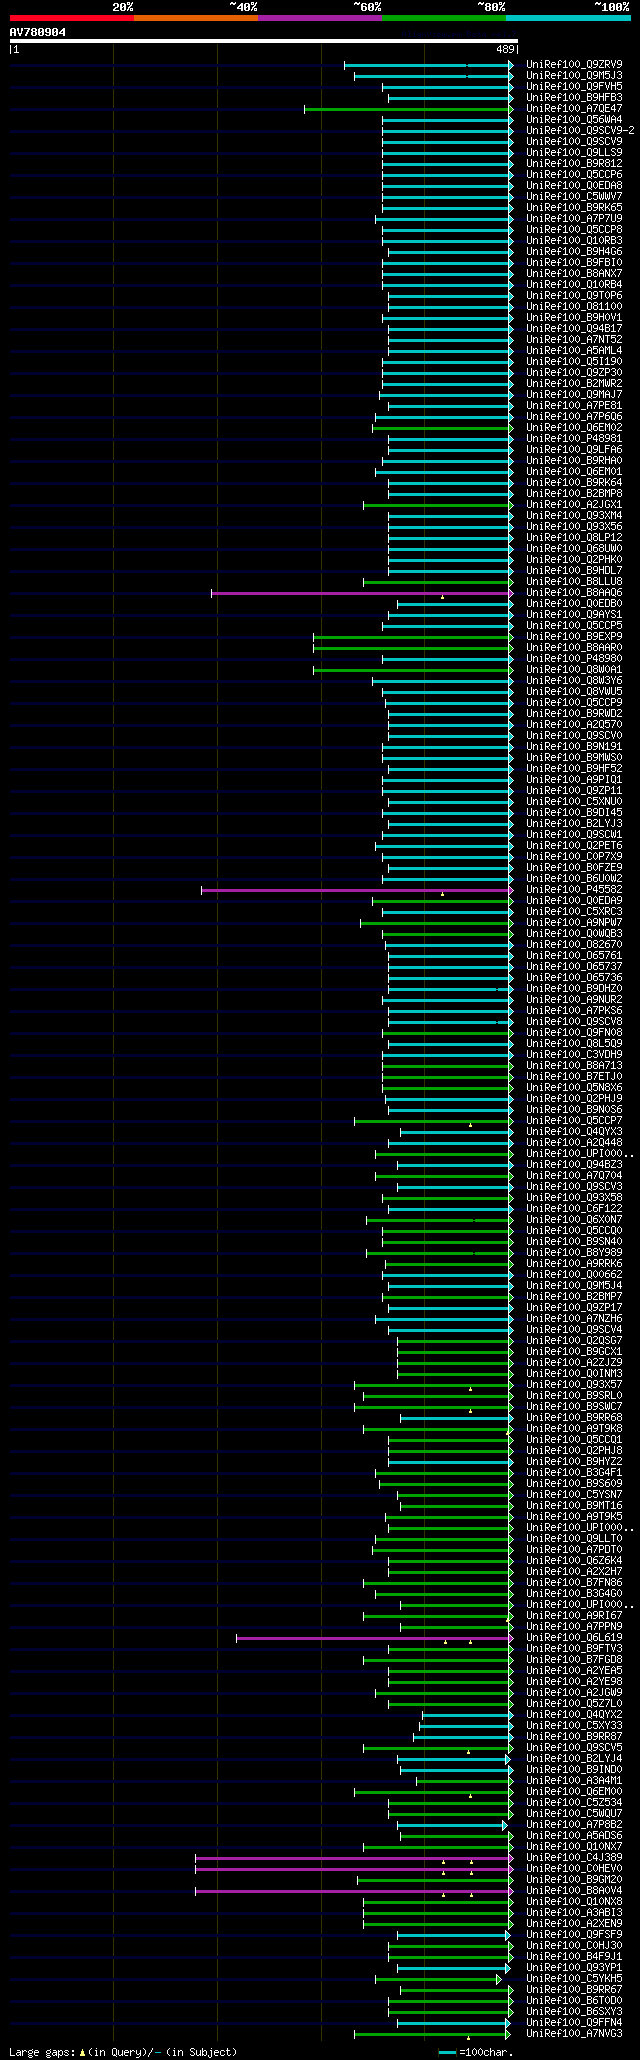This screenshot has height=2060, width=640.
Task: Select the UniRef100_A2JGX1 label
Action: 574,504
